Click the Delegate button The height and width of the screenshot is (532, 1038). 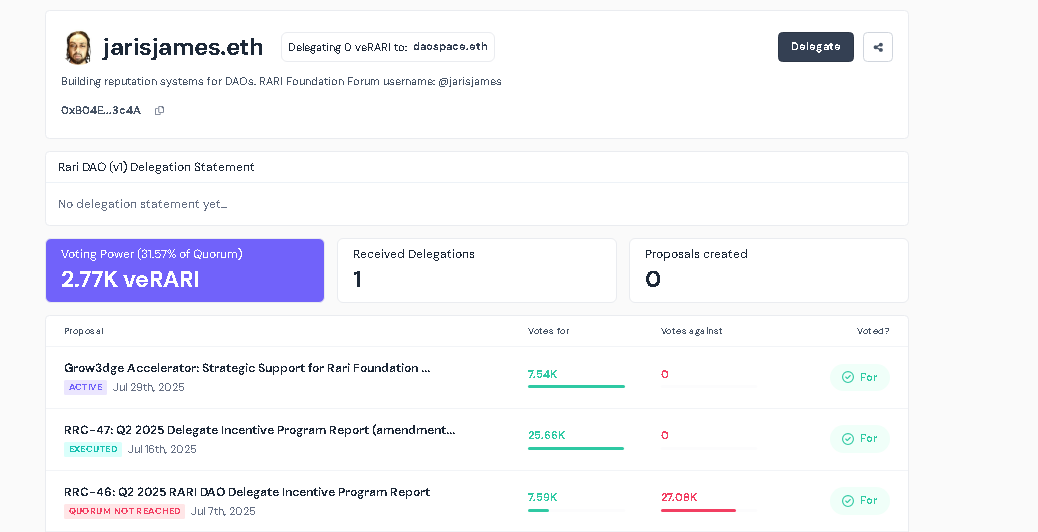[816, 47]
